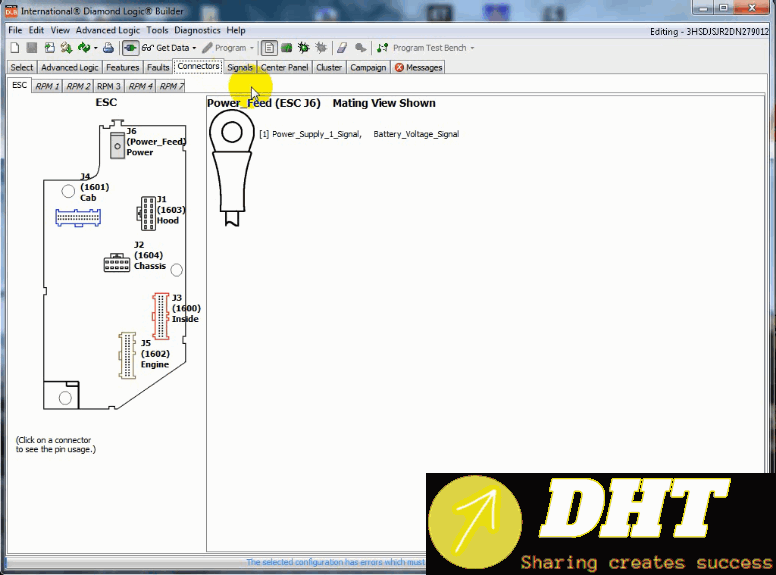
Task: Click the Power_Supply_1_Signal pin text
Action: pos(317,134)
